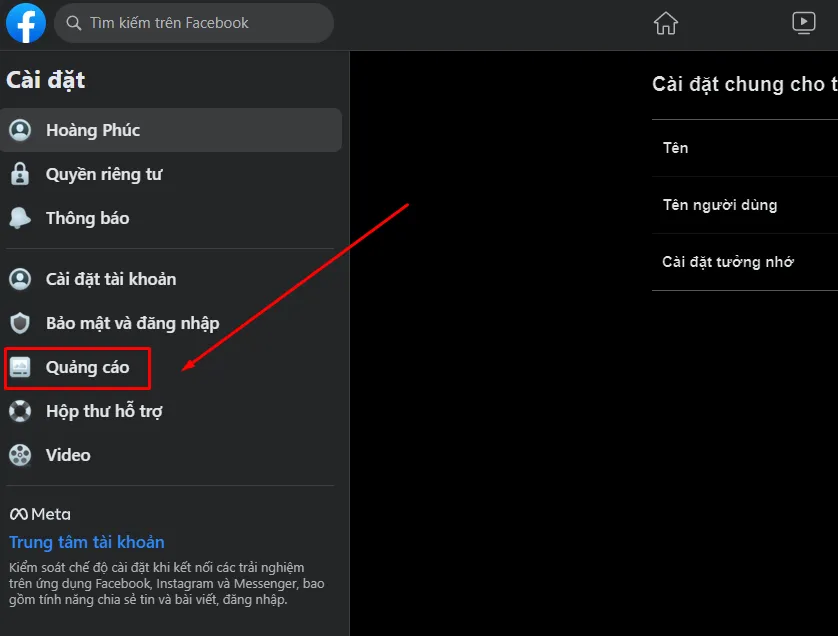This screenshot has height=636, width=838.
Task: Open 'Cài đặt tài khoản' in the sidebar
Action: pyautogui.click(x=110, y=279)
